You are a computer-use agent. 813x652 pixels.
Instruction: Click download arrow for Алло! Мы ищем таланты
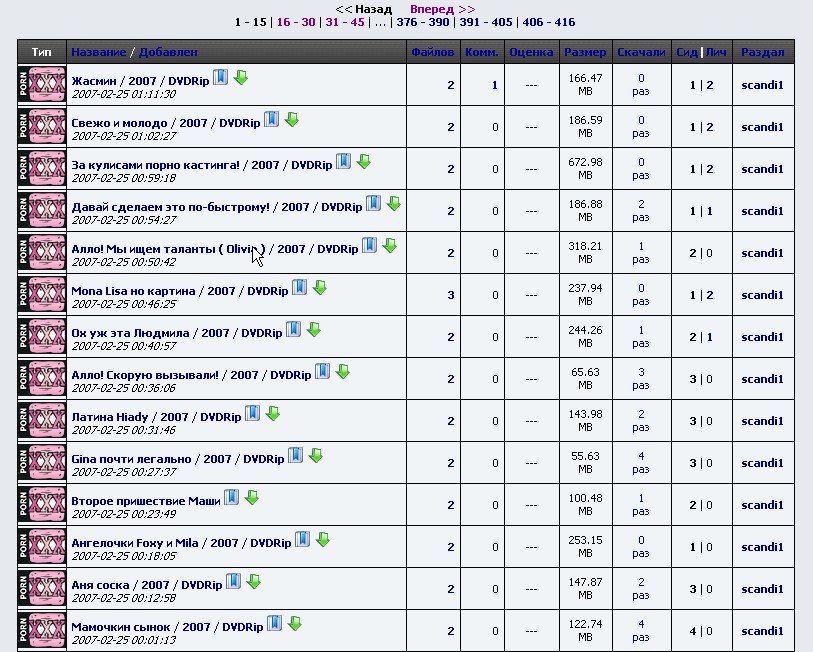390,245
